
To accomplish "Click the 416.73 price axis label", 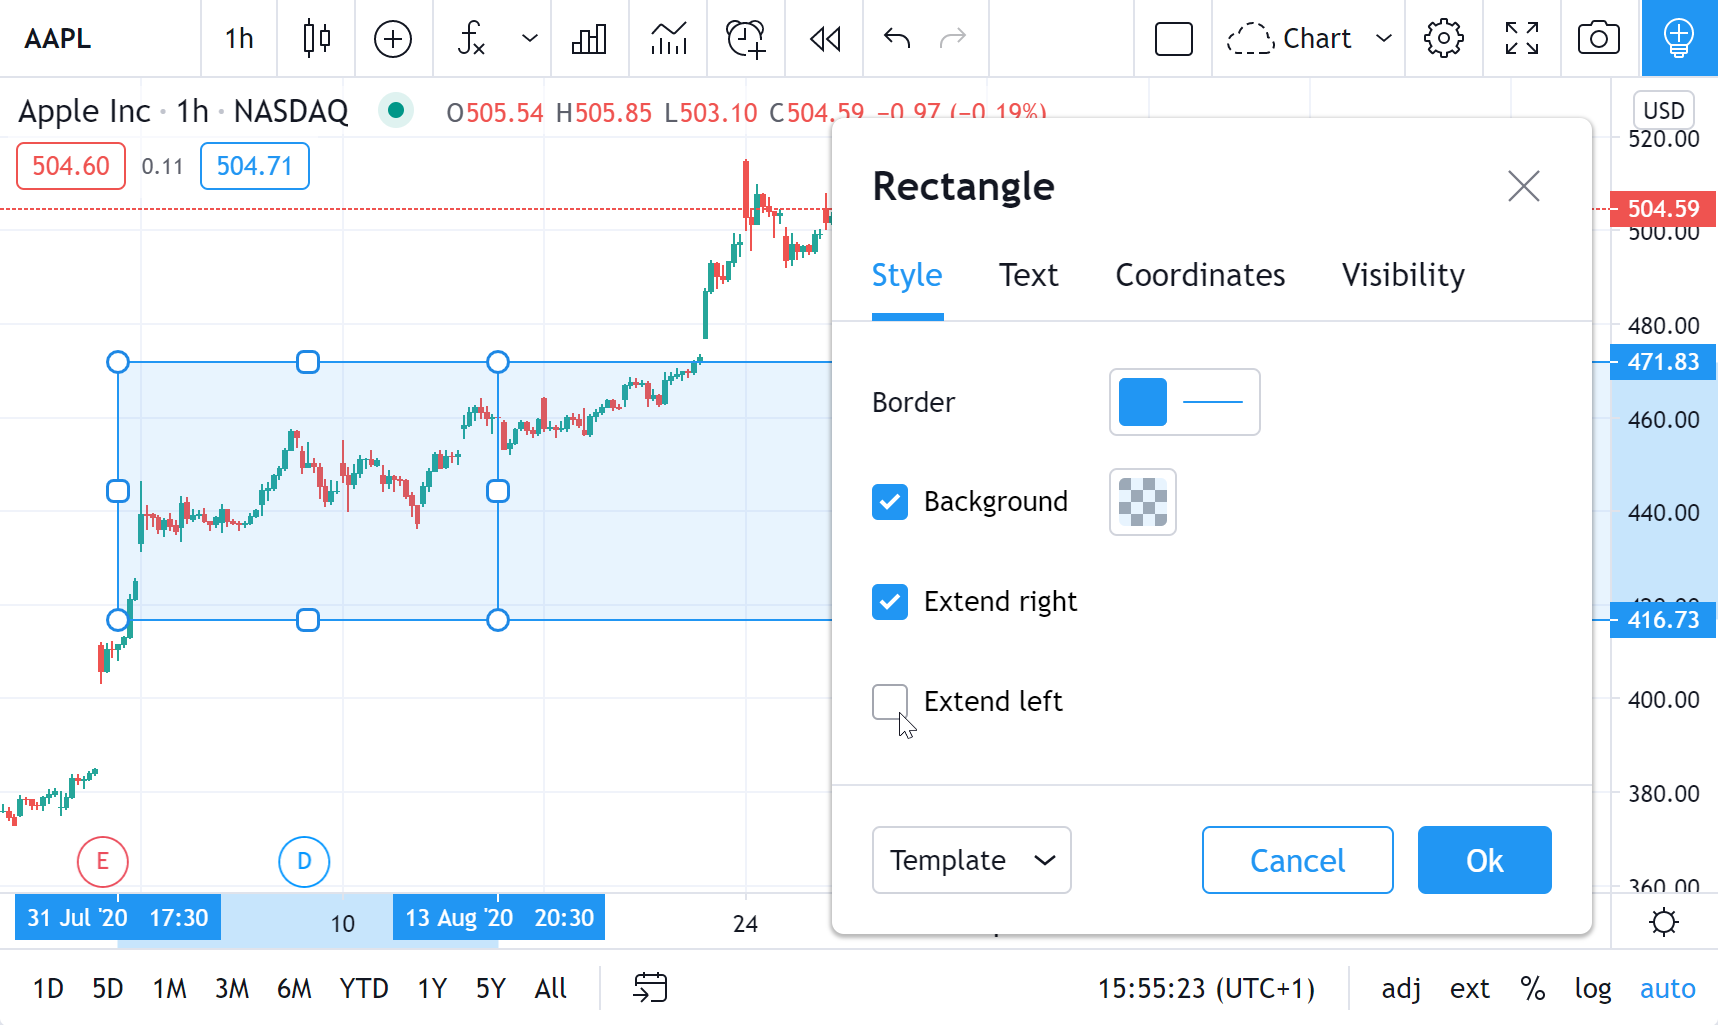I will [x=1664, y=620].
